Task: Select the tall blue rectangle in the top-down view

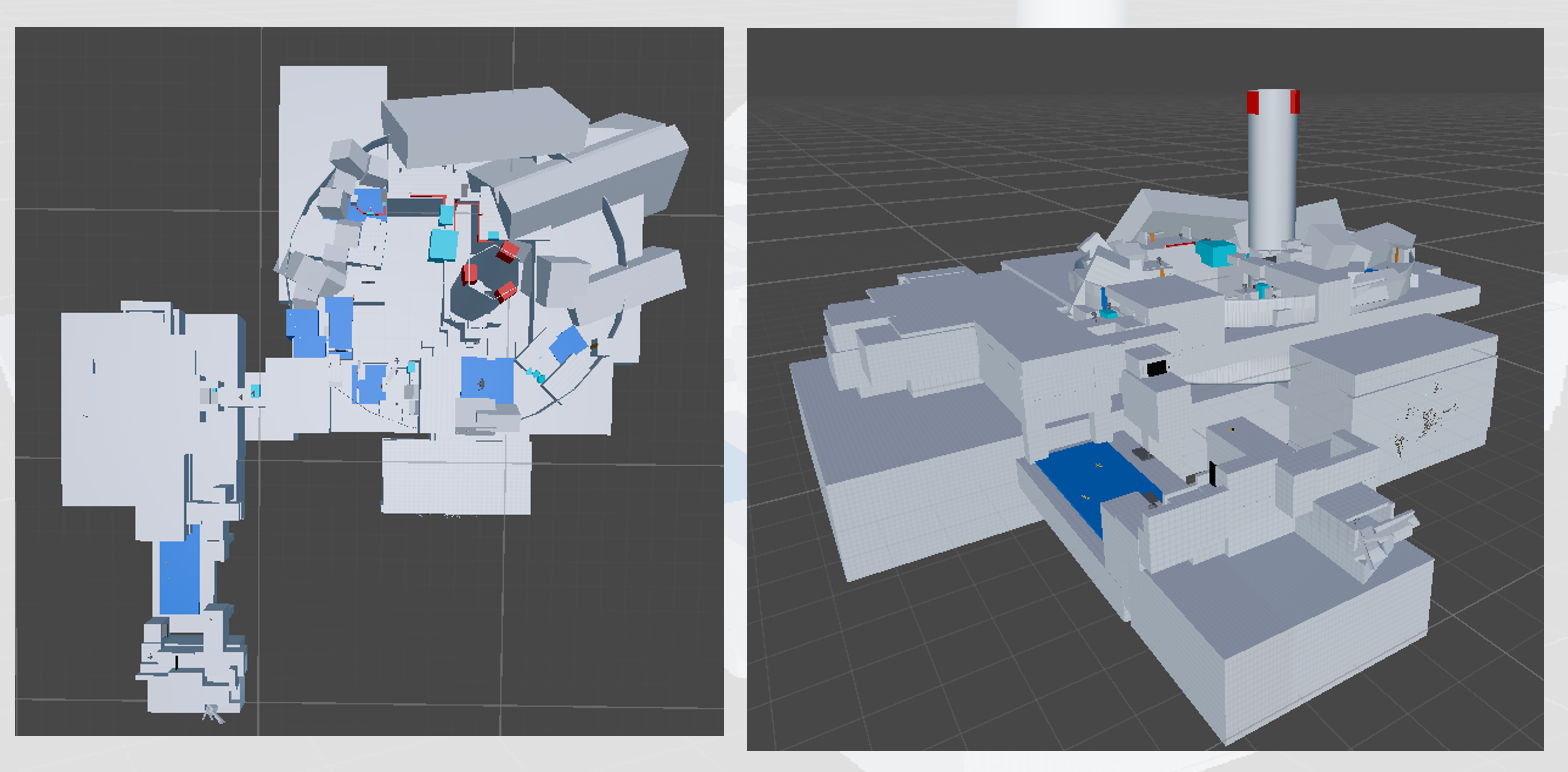Action: [179, 576]
